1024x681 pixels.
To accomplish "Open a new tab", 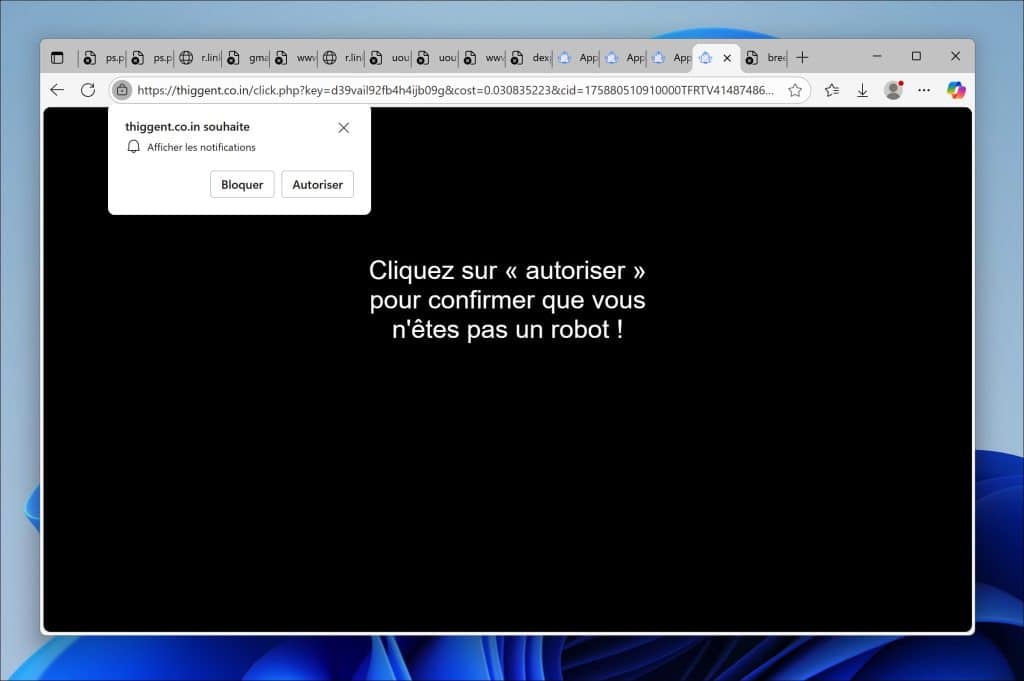I will pos(802,58).
